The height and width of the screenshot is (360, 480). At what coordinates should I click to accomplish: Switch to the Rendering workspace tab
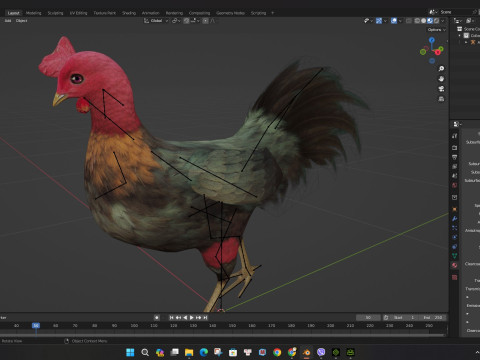point(174,13)
